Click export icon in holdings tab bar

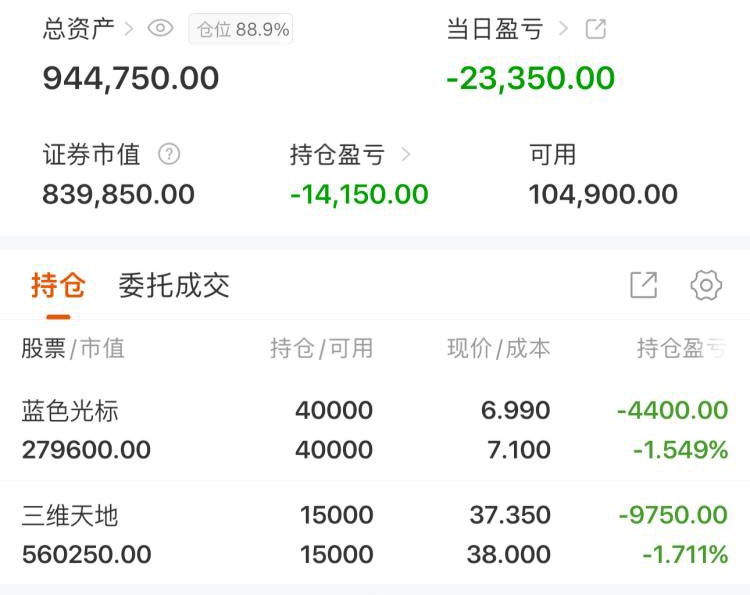click(644, 285)
